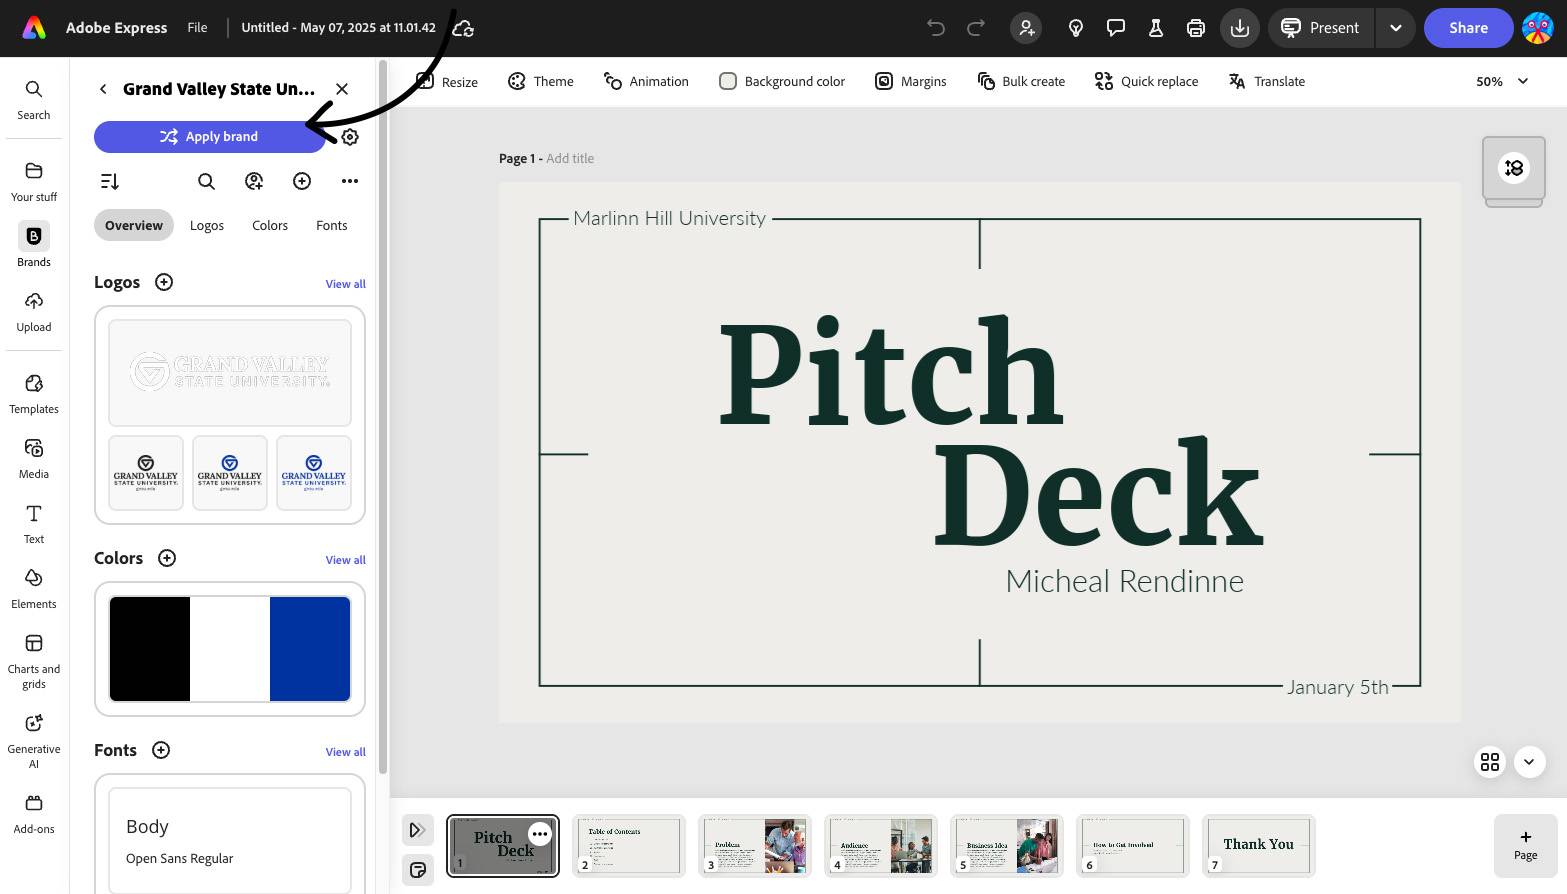
Task: Click the brand settings gear icon
Action: [350, 137]
